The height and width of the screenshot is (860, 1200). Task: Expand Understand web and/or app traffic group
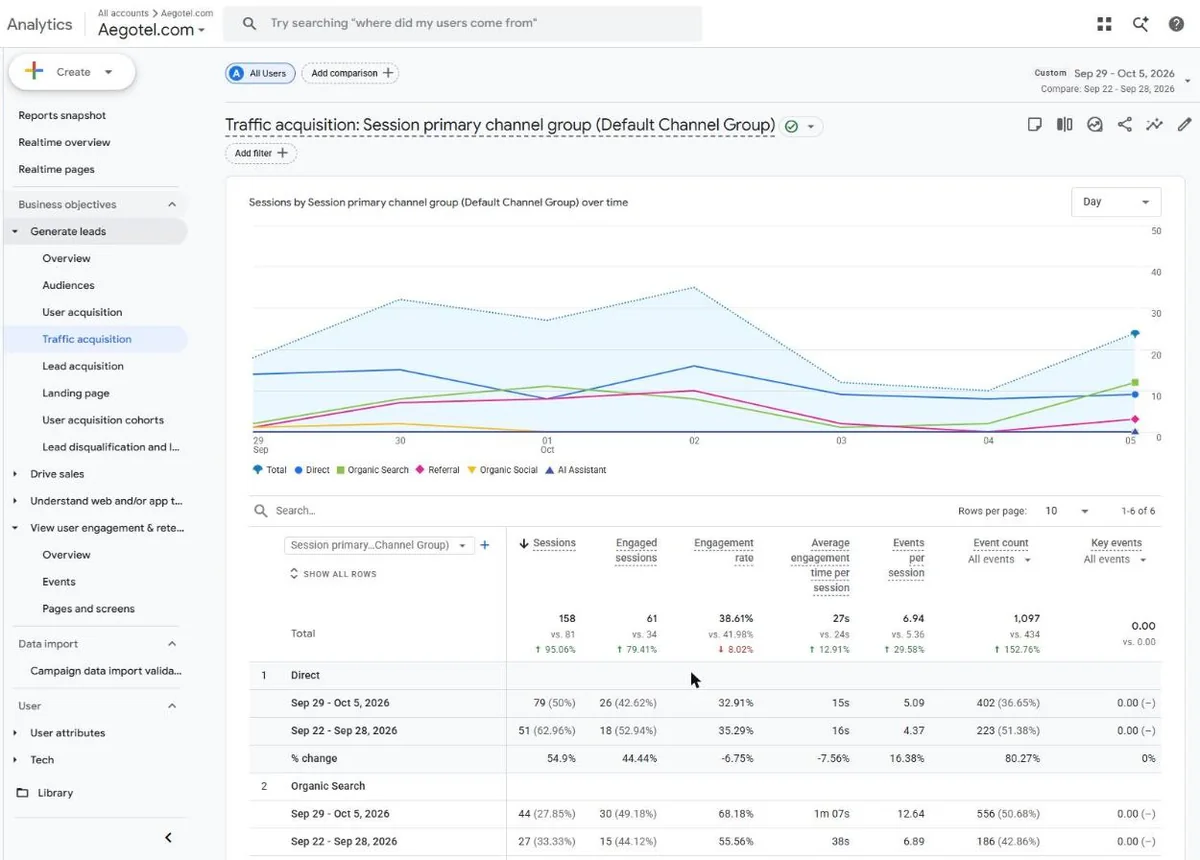[15, 501]
